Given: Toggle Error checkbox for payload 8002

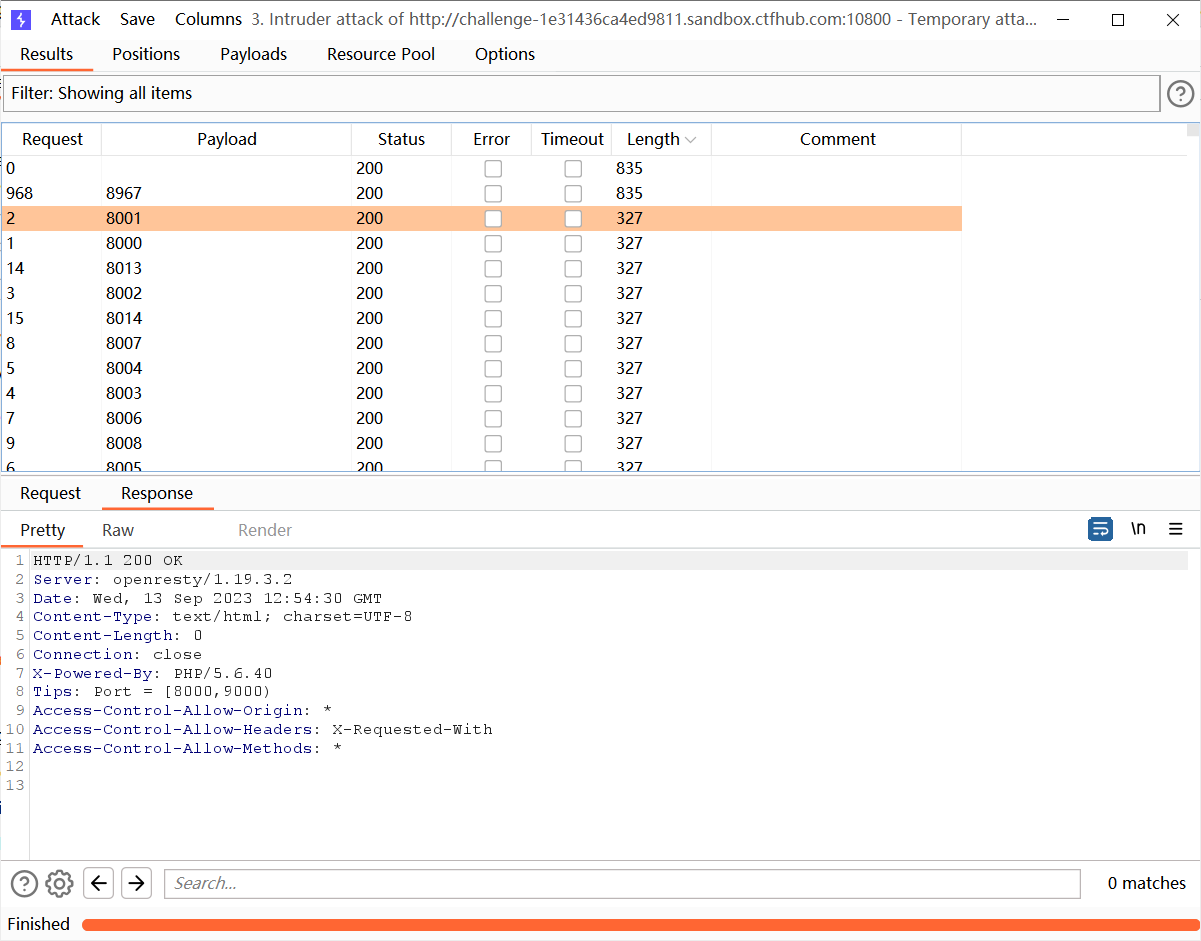Looking at the screenshot, I should pos(493,294).
